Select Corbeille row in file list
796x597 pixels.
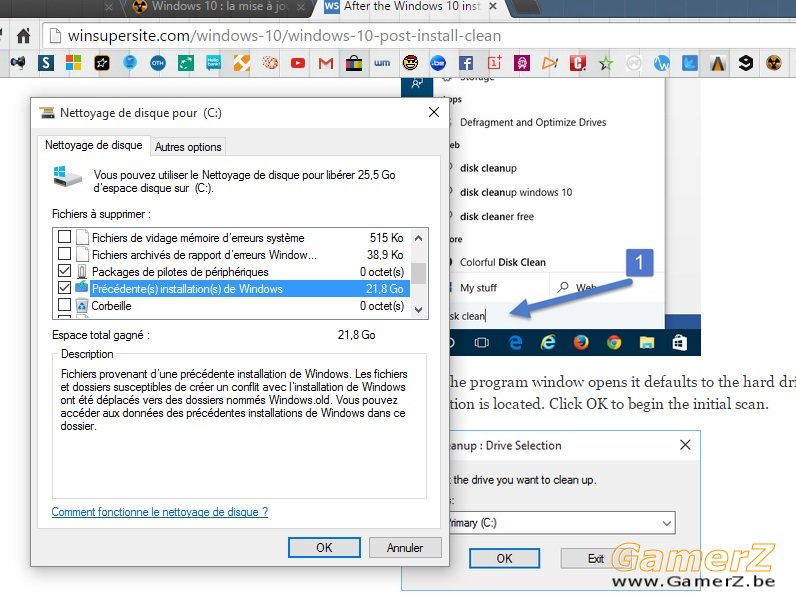(234, 306)
